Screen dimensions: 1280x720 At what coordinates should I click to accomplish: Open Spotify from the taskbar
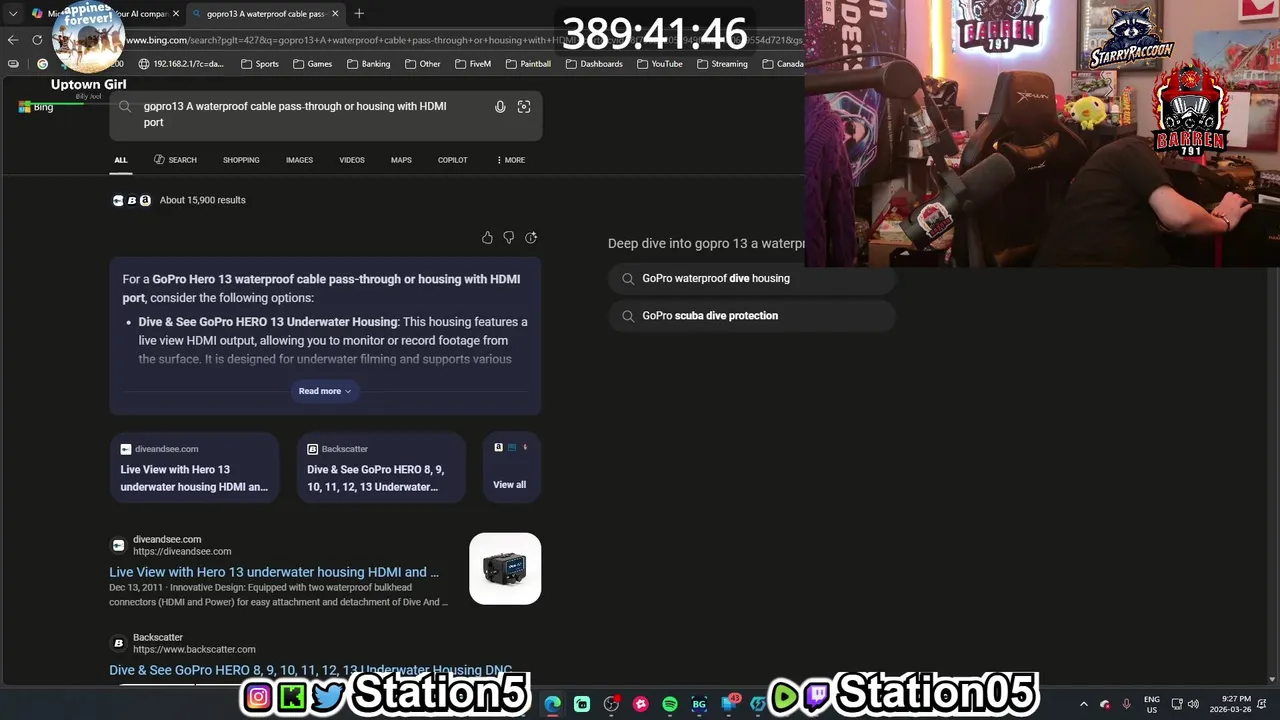click(x=670, y=704)
